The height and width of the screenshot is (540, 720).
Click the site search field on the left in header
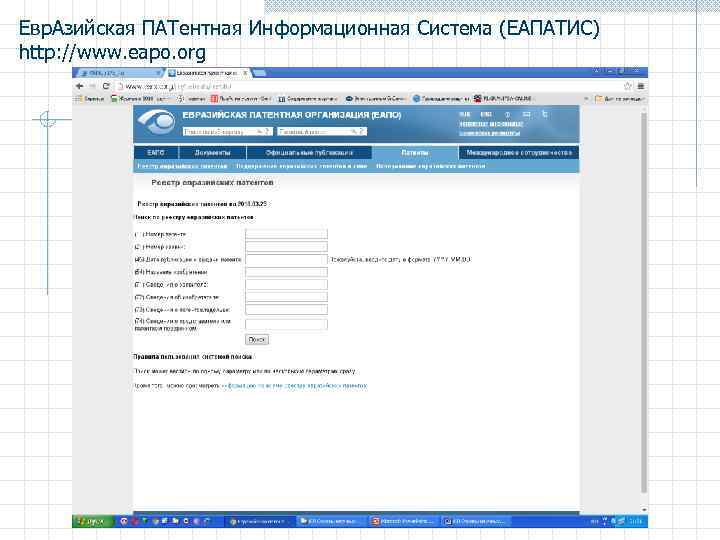[x=228, y=132]
